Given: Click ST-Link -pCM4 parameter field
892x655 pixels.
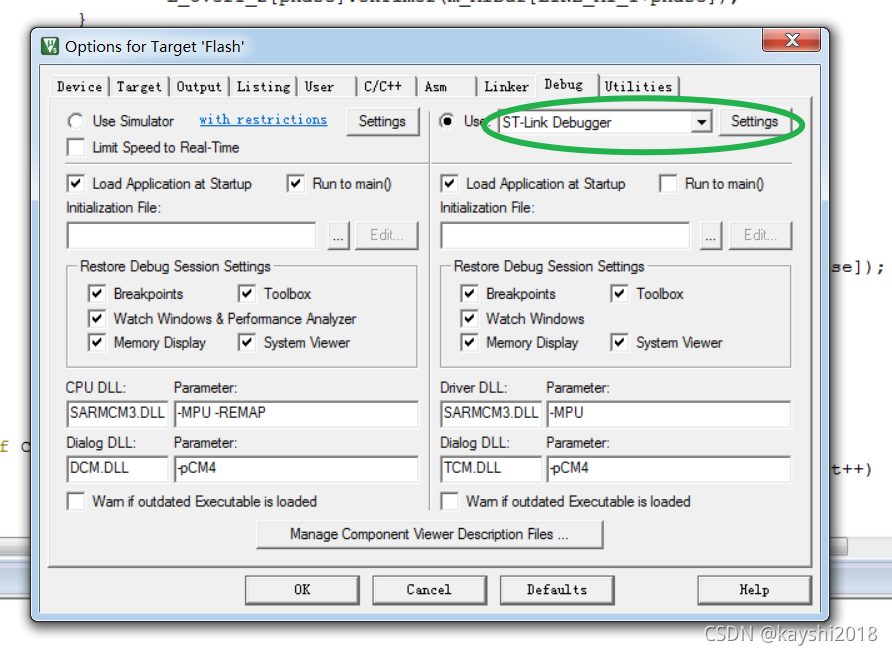Looking at the screenshot, I should (669, 468).
